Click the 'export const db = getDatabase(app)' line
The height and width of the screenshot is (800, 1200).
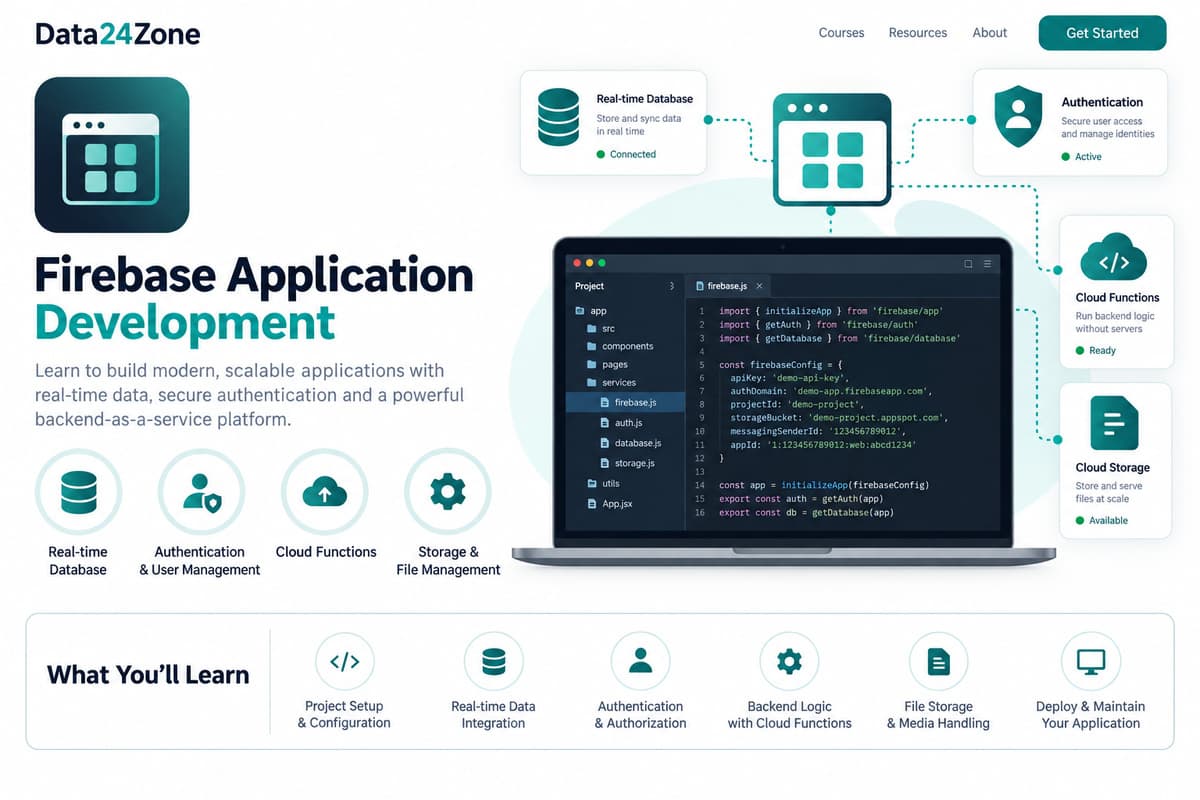pyautogui.click(x=806, y=512)
